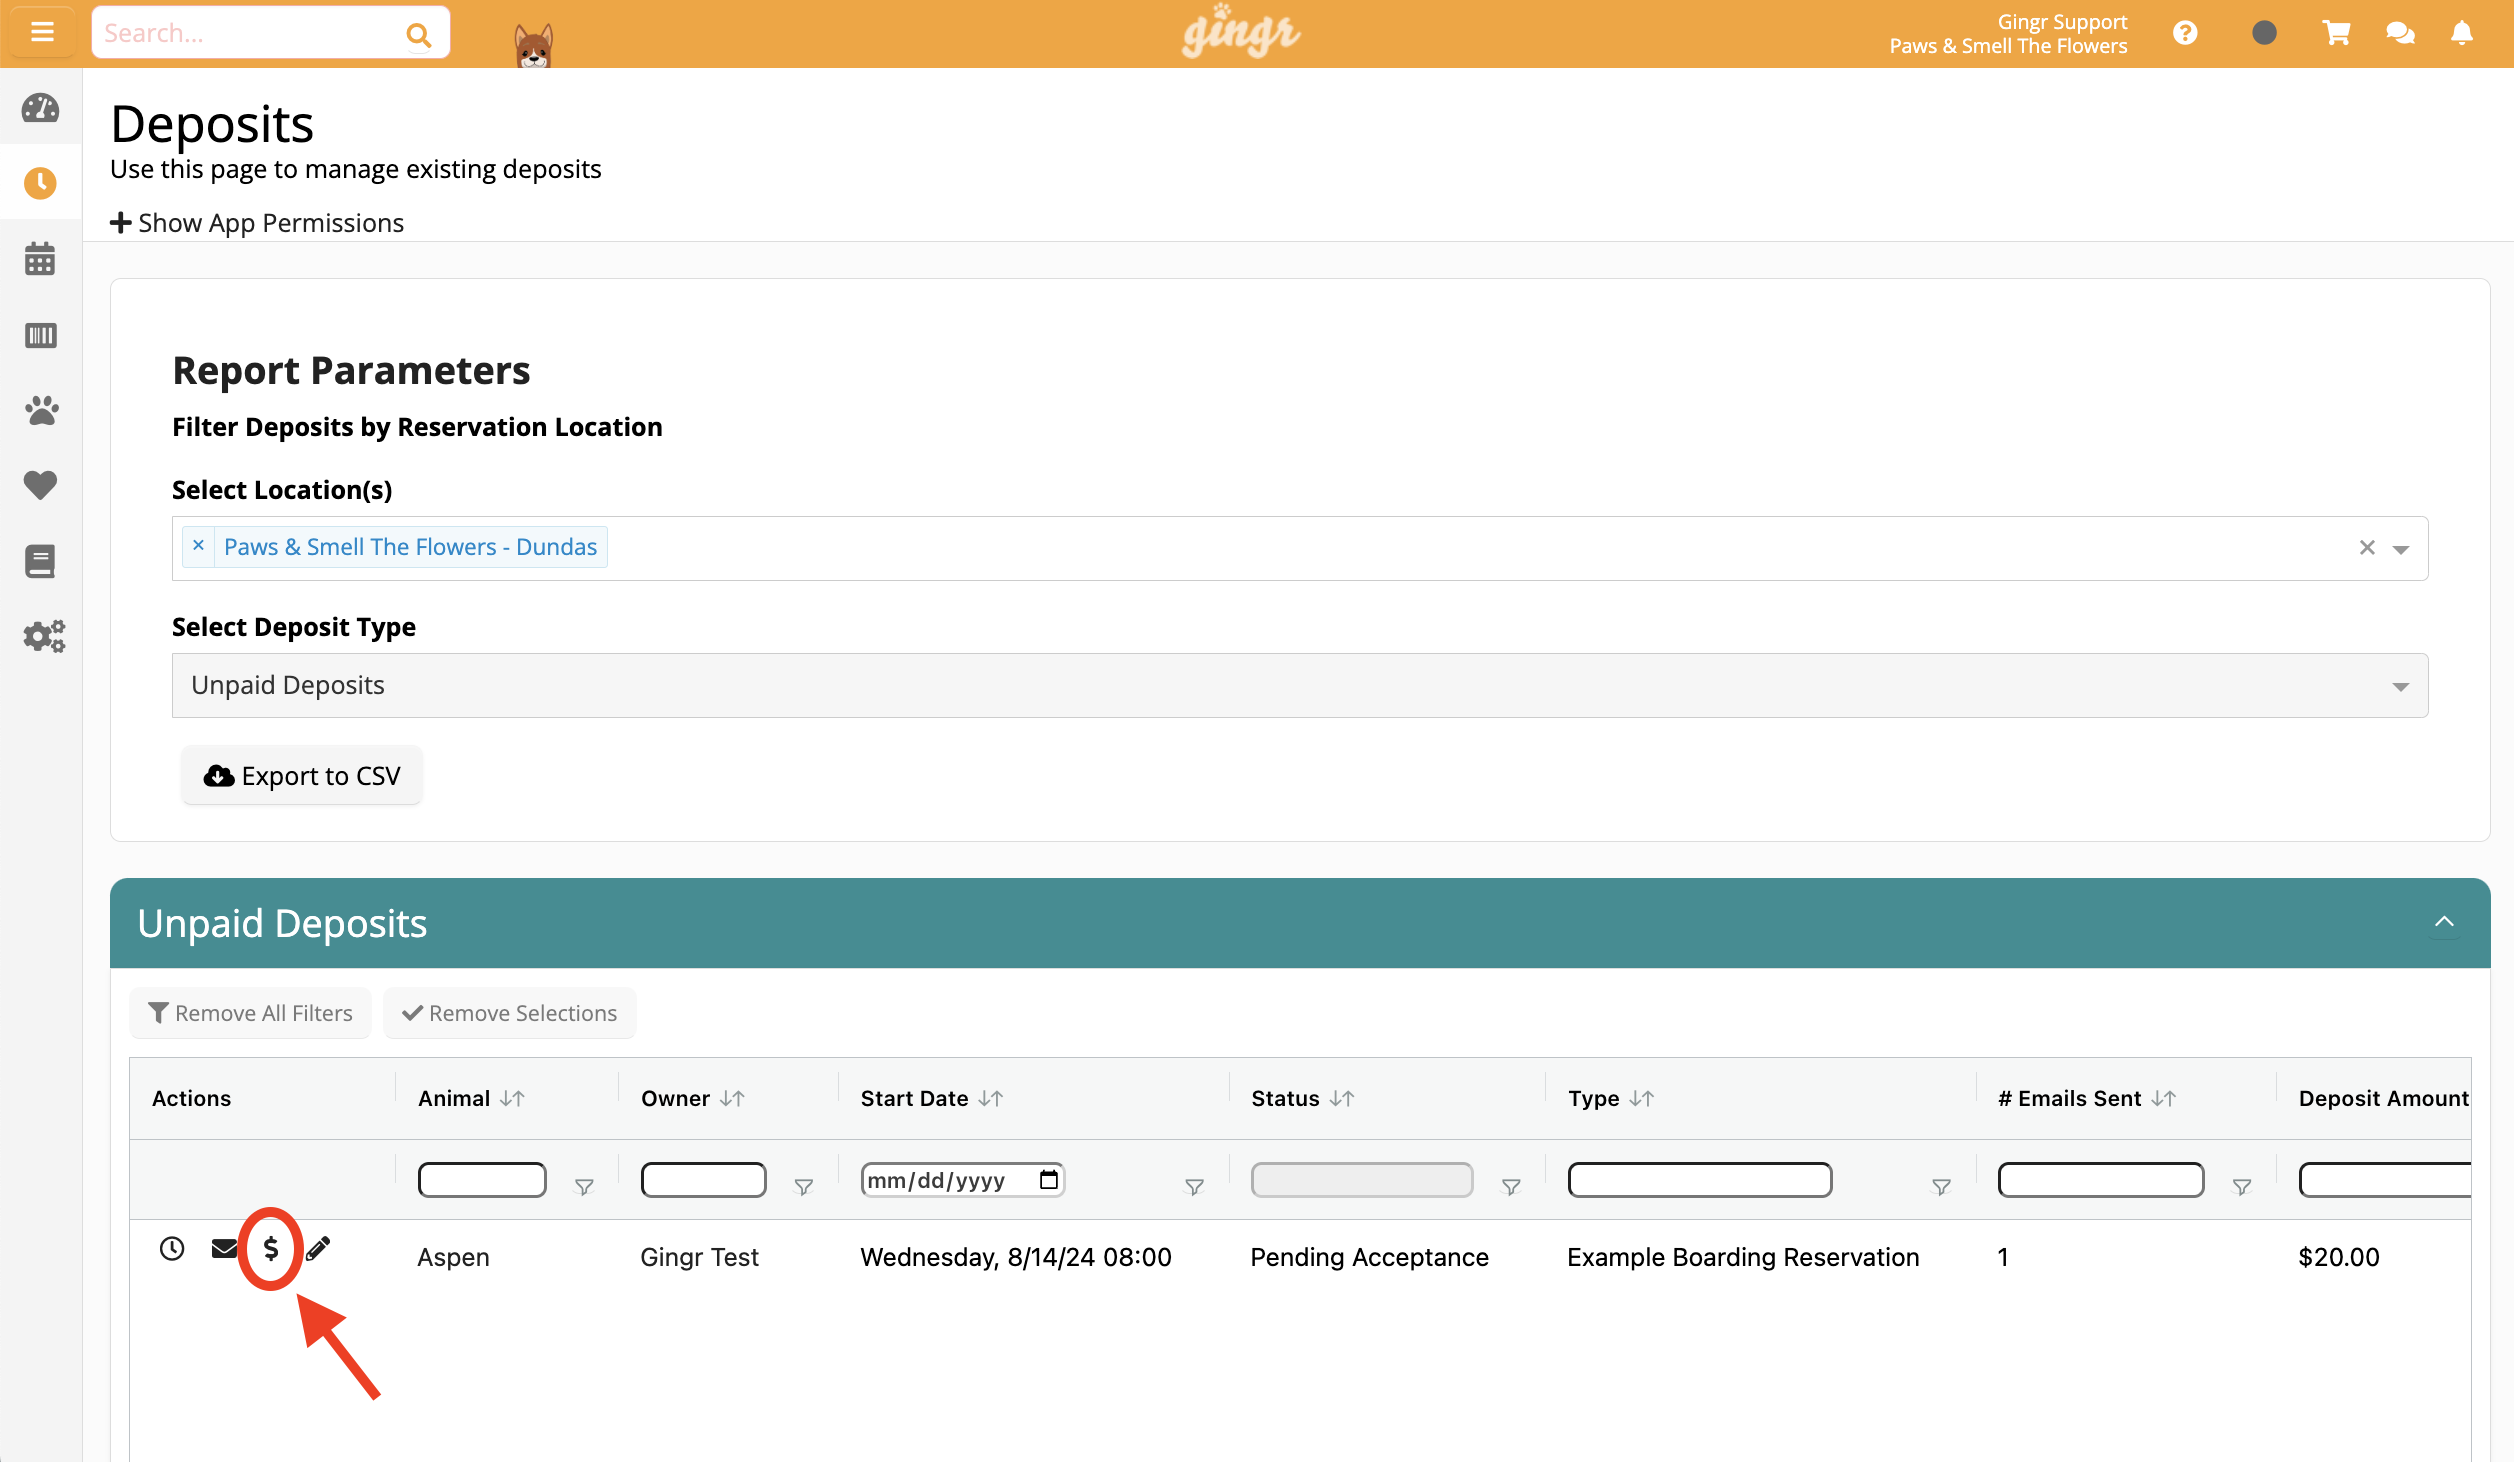Click Remove Selections button

(510, 1013)
